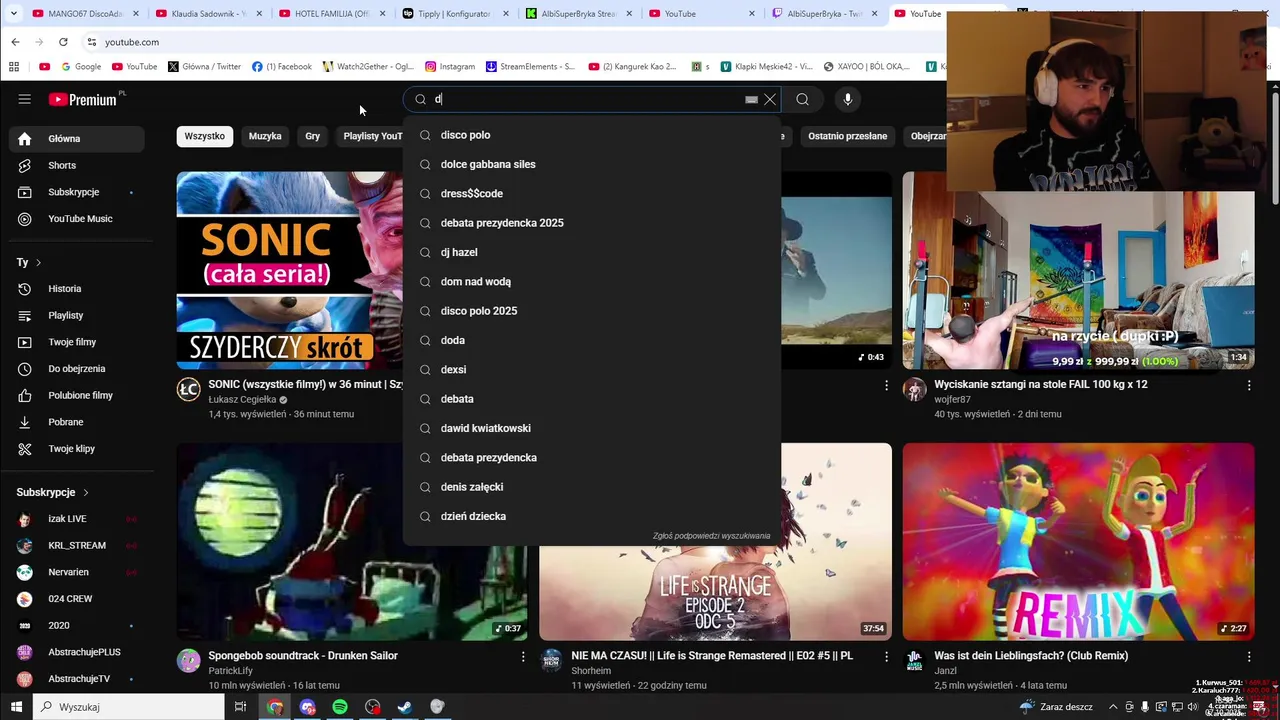Select suggestion 'dj hazel'

tap(592, 252)
